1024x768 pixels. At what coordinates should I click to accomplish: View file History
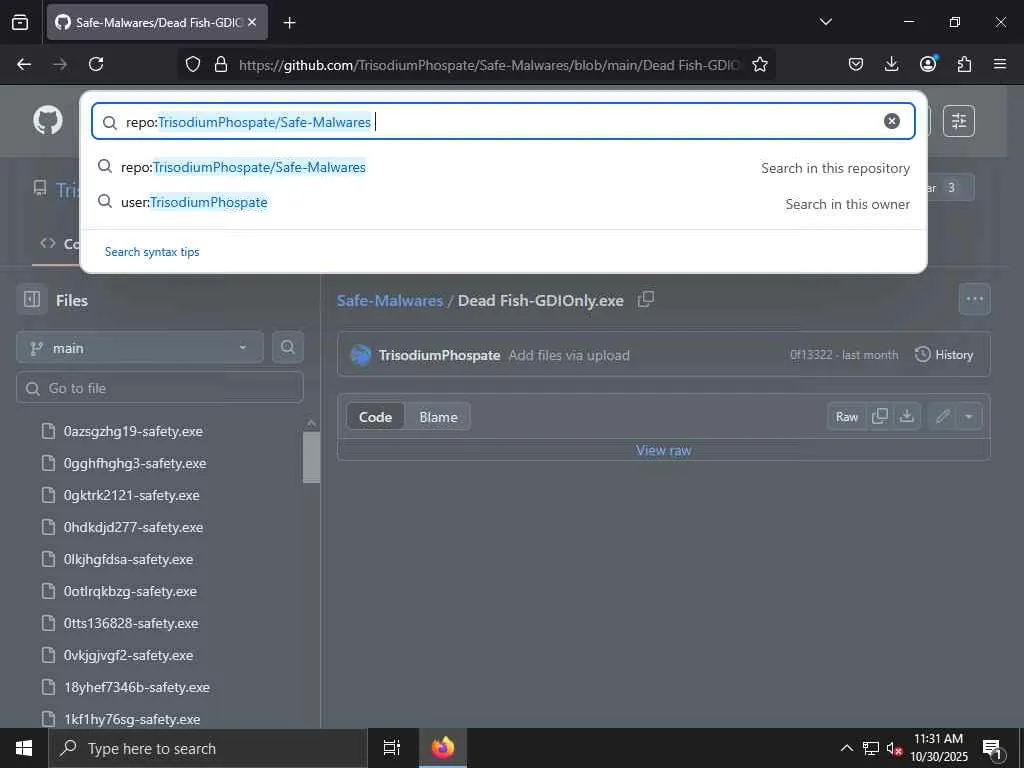tap(944, 355)
